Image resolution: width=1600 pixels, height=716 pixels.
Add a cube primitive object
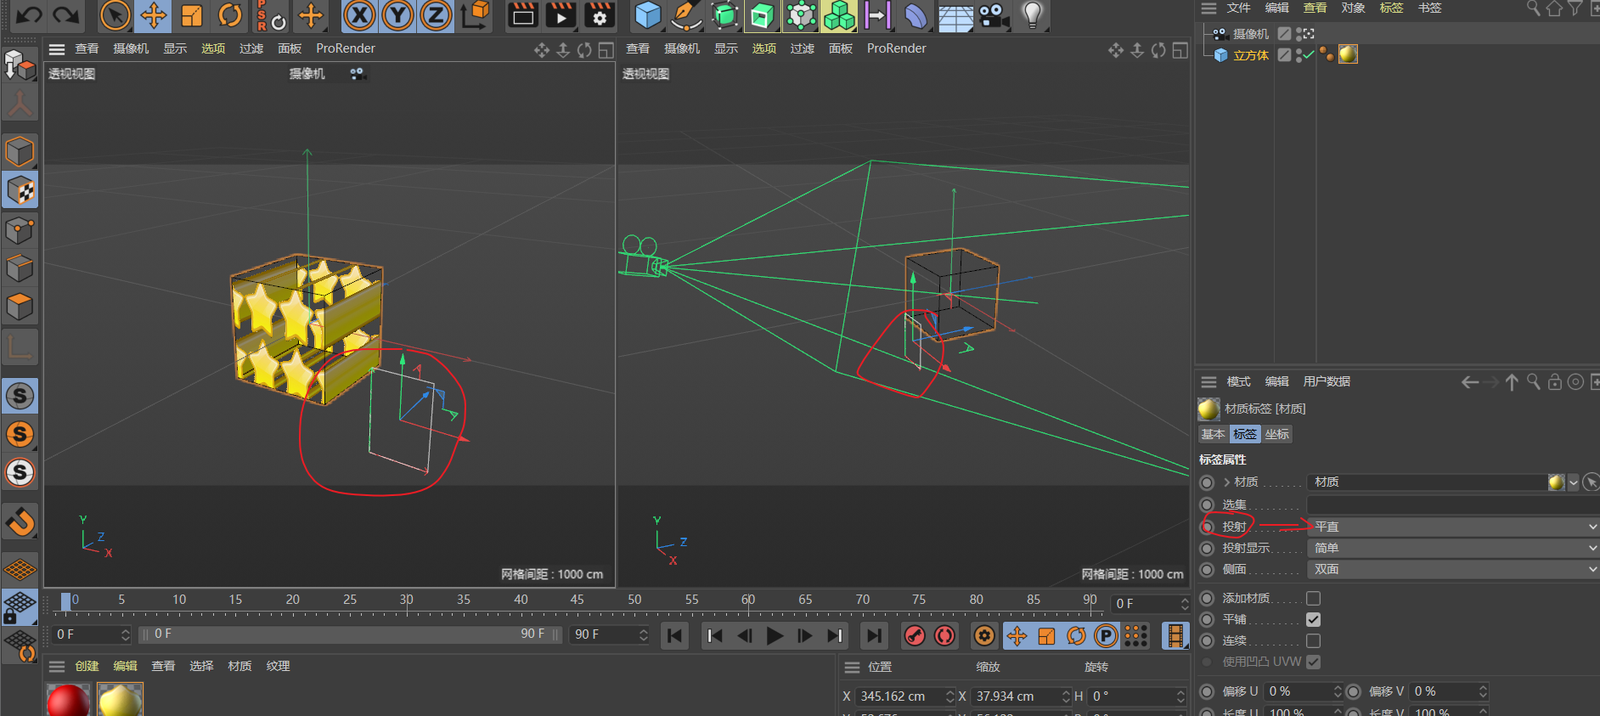[x=648, y=15]
